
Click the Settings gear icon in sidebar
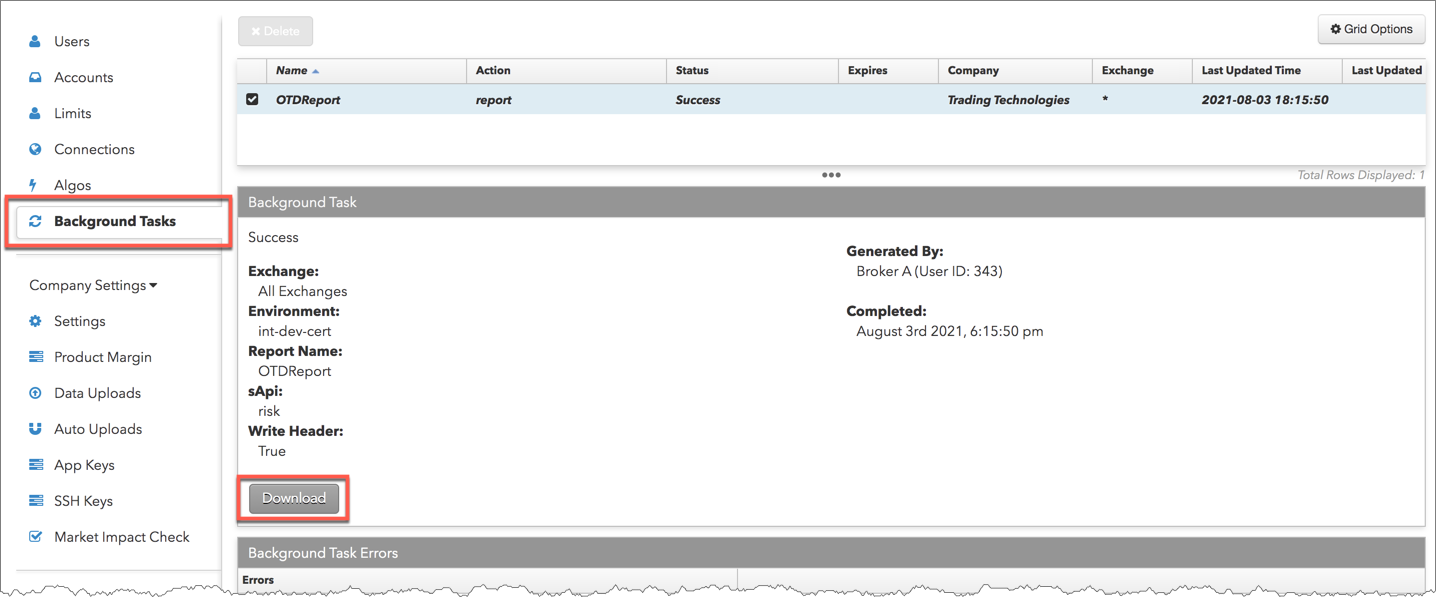[x=35, y=322]
